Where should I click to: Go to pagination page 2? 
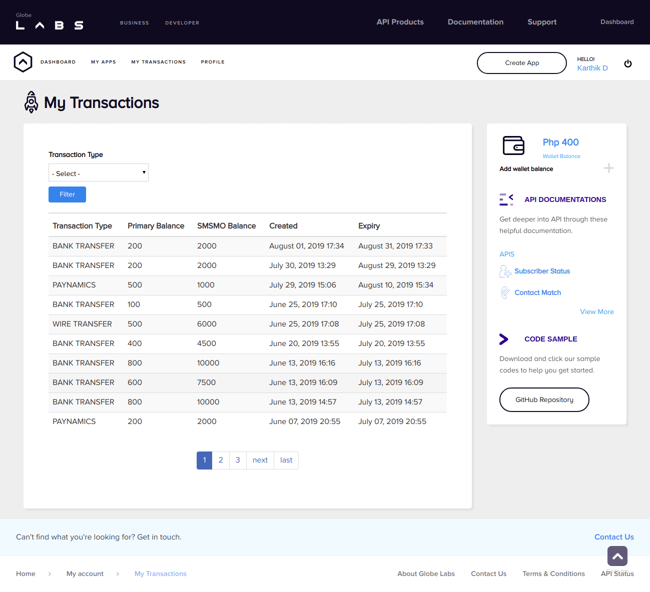(221, 460)
